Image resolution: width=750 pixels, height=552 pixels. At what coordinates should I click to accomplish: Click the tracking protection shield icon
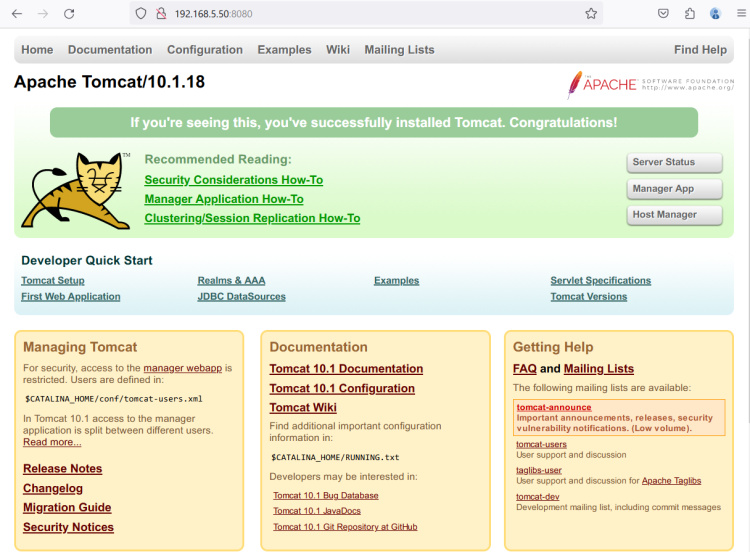tap(141, 14)
